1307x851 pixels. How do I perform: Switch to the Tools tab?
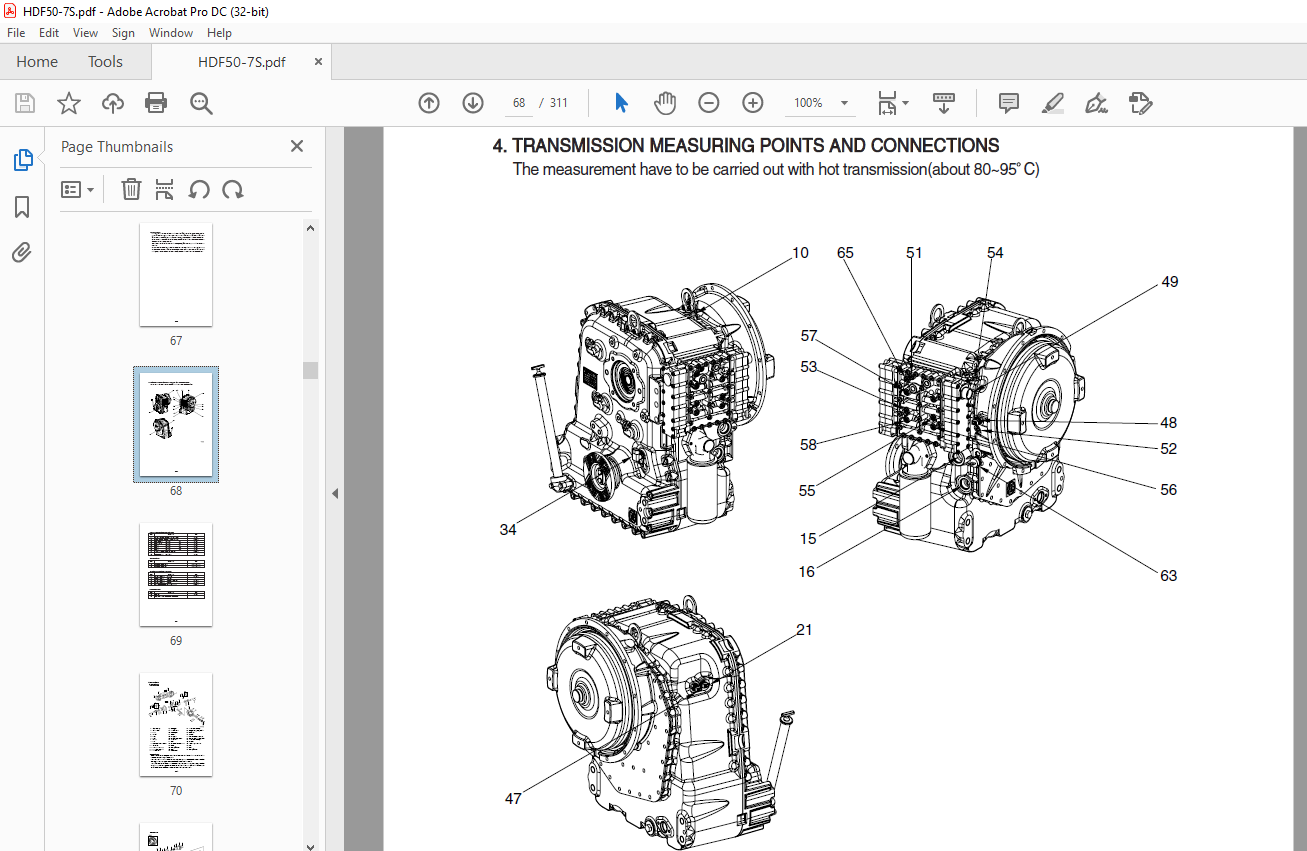click(105, 62)
